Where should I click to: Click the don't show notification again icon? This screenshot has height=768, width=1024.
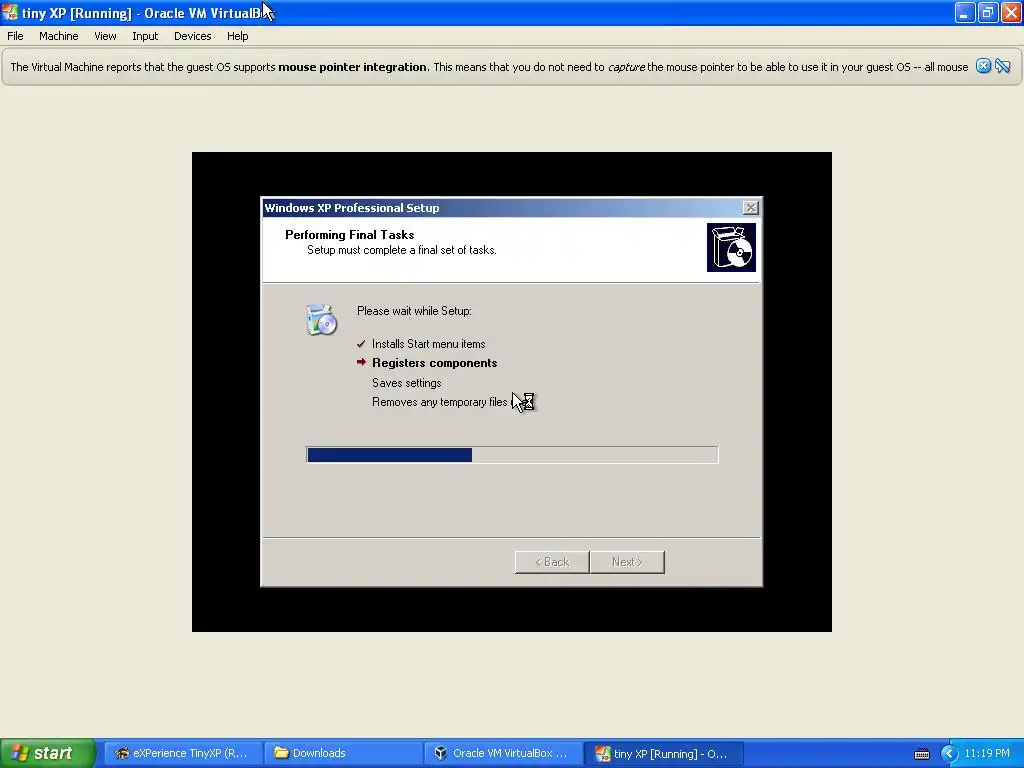[x=1003, y=66]
